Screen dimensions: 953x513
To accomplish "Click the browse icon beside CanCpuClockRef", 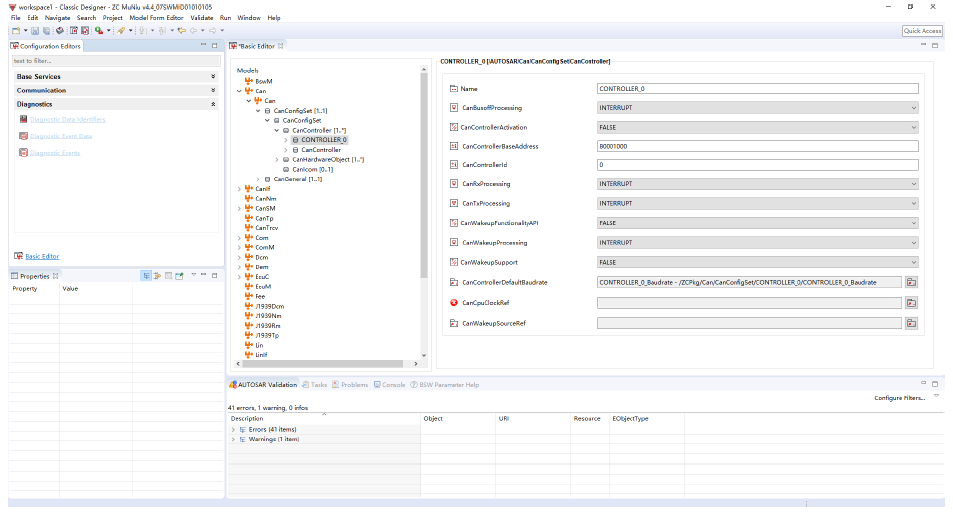I will pyautogui.click(x=911, y=303).
